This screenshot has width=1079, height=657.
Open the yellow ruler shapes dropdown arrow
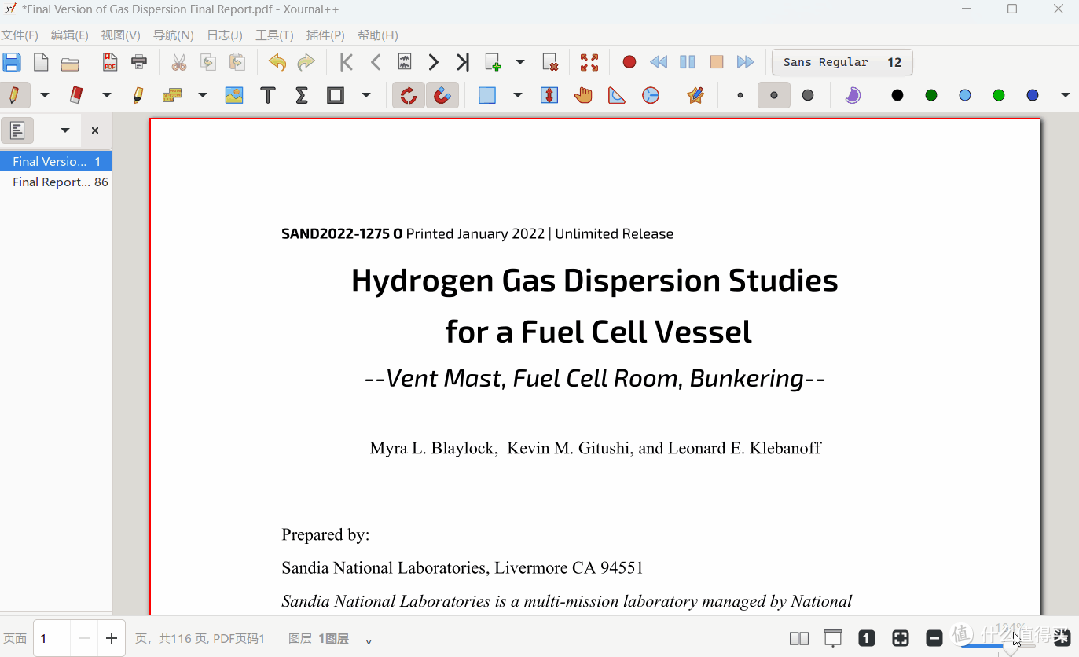(x=202, y=95)
